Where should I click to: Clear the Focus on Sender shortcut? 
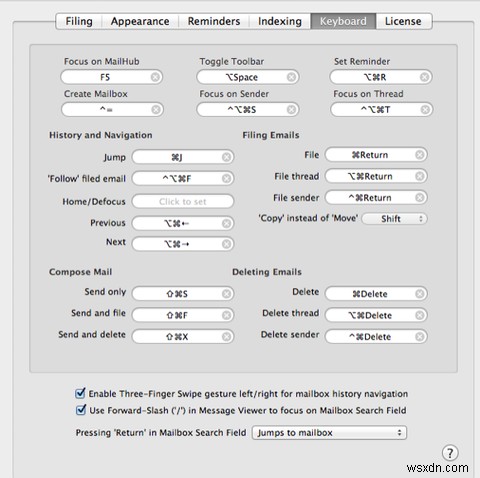(x=291, y=110)
